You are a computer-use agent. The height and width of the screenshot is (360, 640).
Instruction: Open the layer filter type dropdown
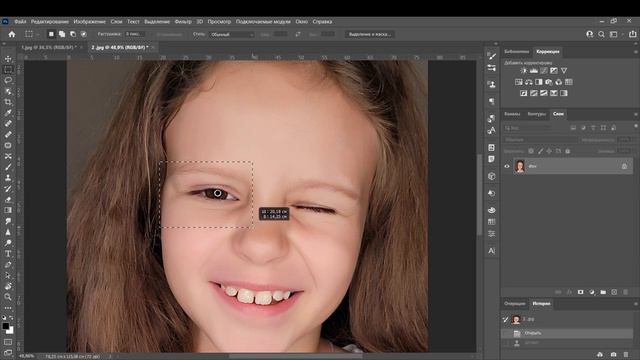pyautogui.click(x=528, y=128)
